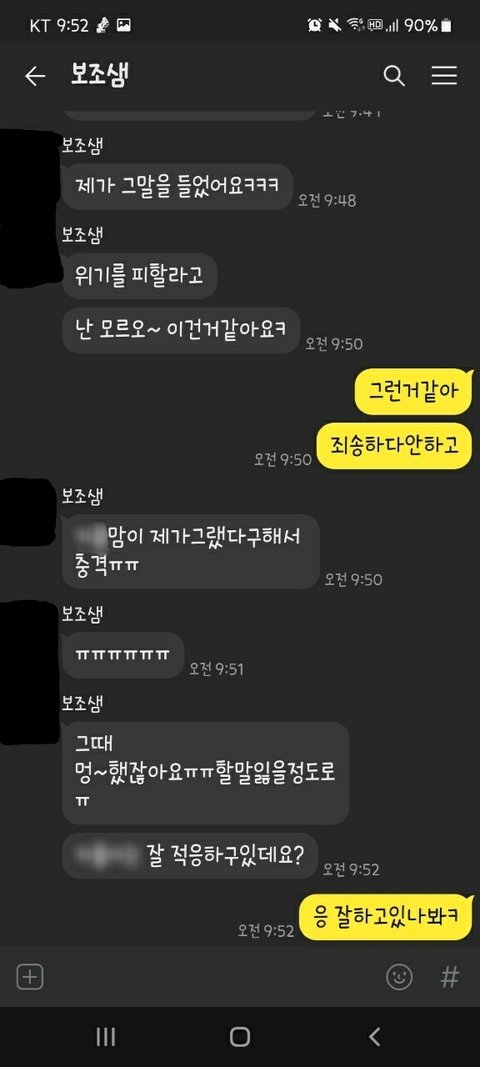Tap the Android back navigation button

click(x=374, y=1036)
